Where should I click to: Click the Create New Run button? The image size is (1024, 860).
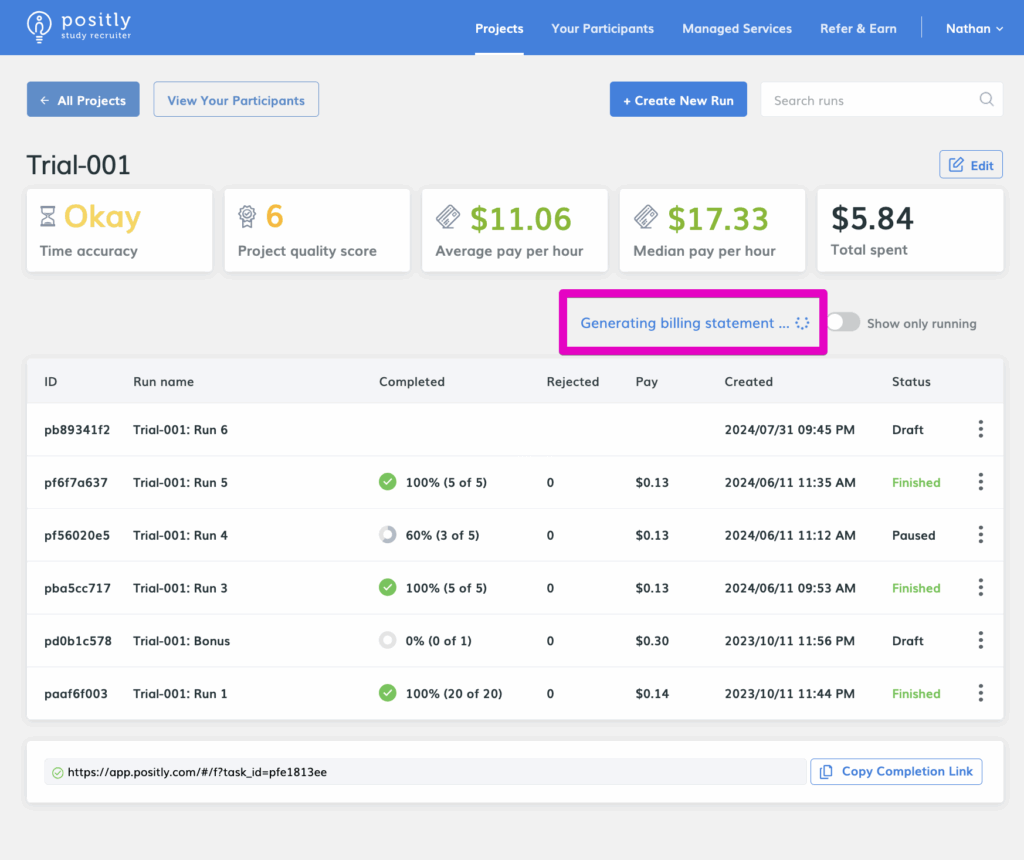click(x=678, y=100)
